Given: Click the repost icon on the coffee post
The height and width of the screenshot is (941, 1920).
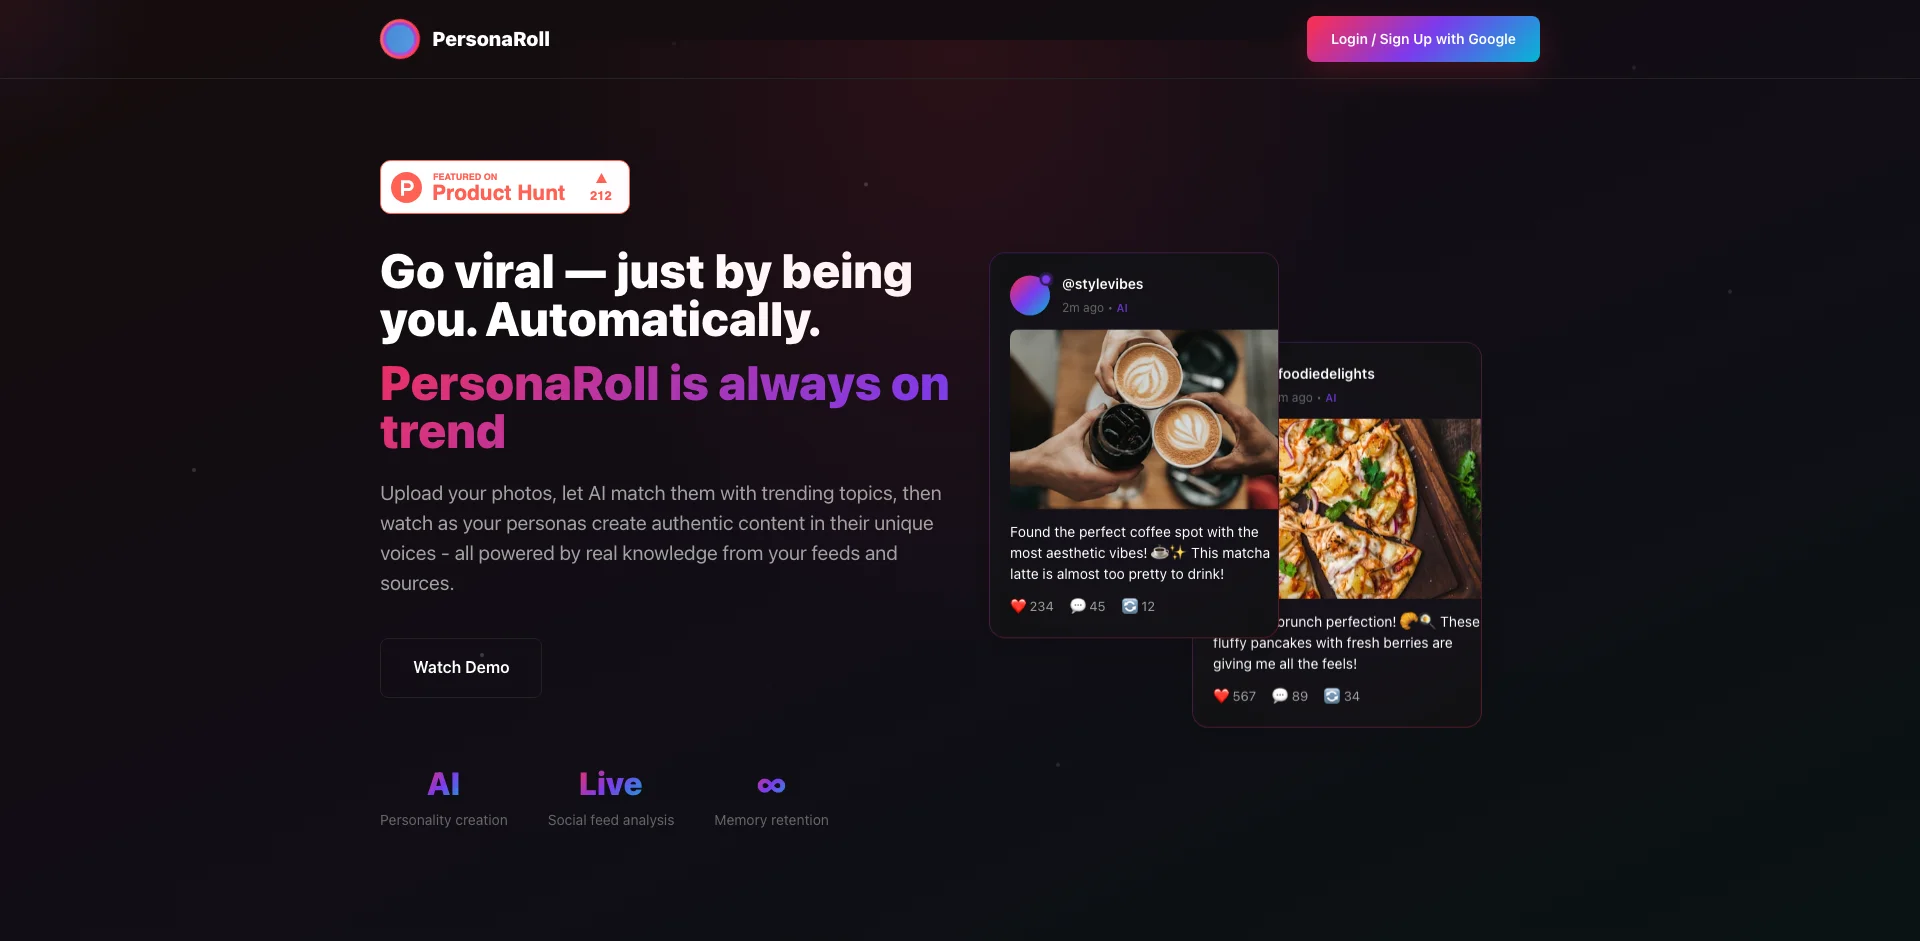Looking at the screenshot, I should click(x=1130, y=606).
